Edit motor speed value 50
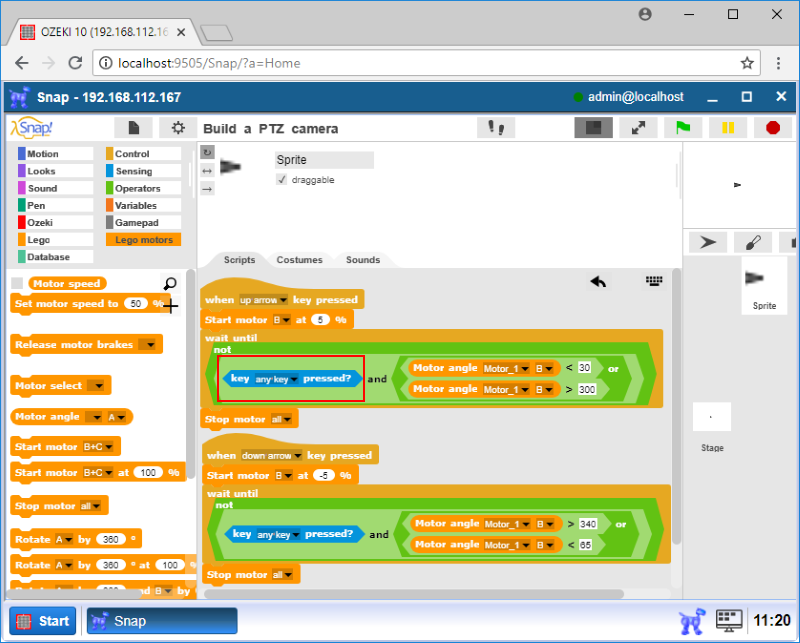Screen dimensions: 800x643 [135, 304]
